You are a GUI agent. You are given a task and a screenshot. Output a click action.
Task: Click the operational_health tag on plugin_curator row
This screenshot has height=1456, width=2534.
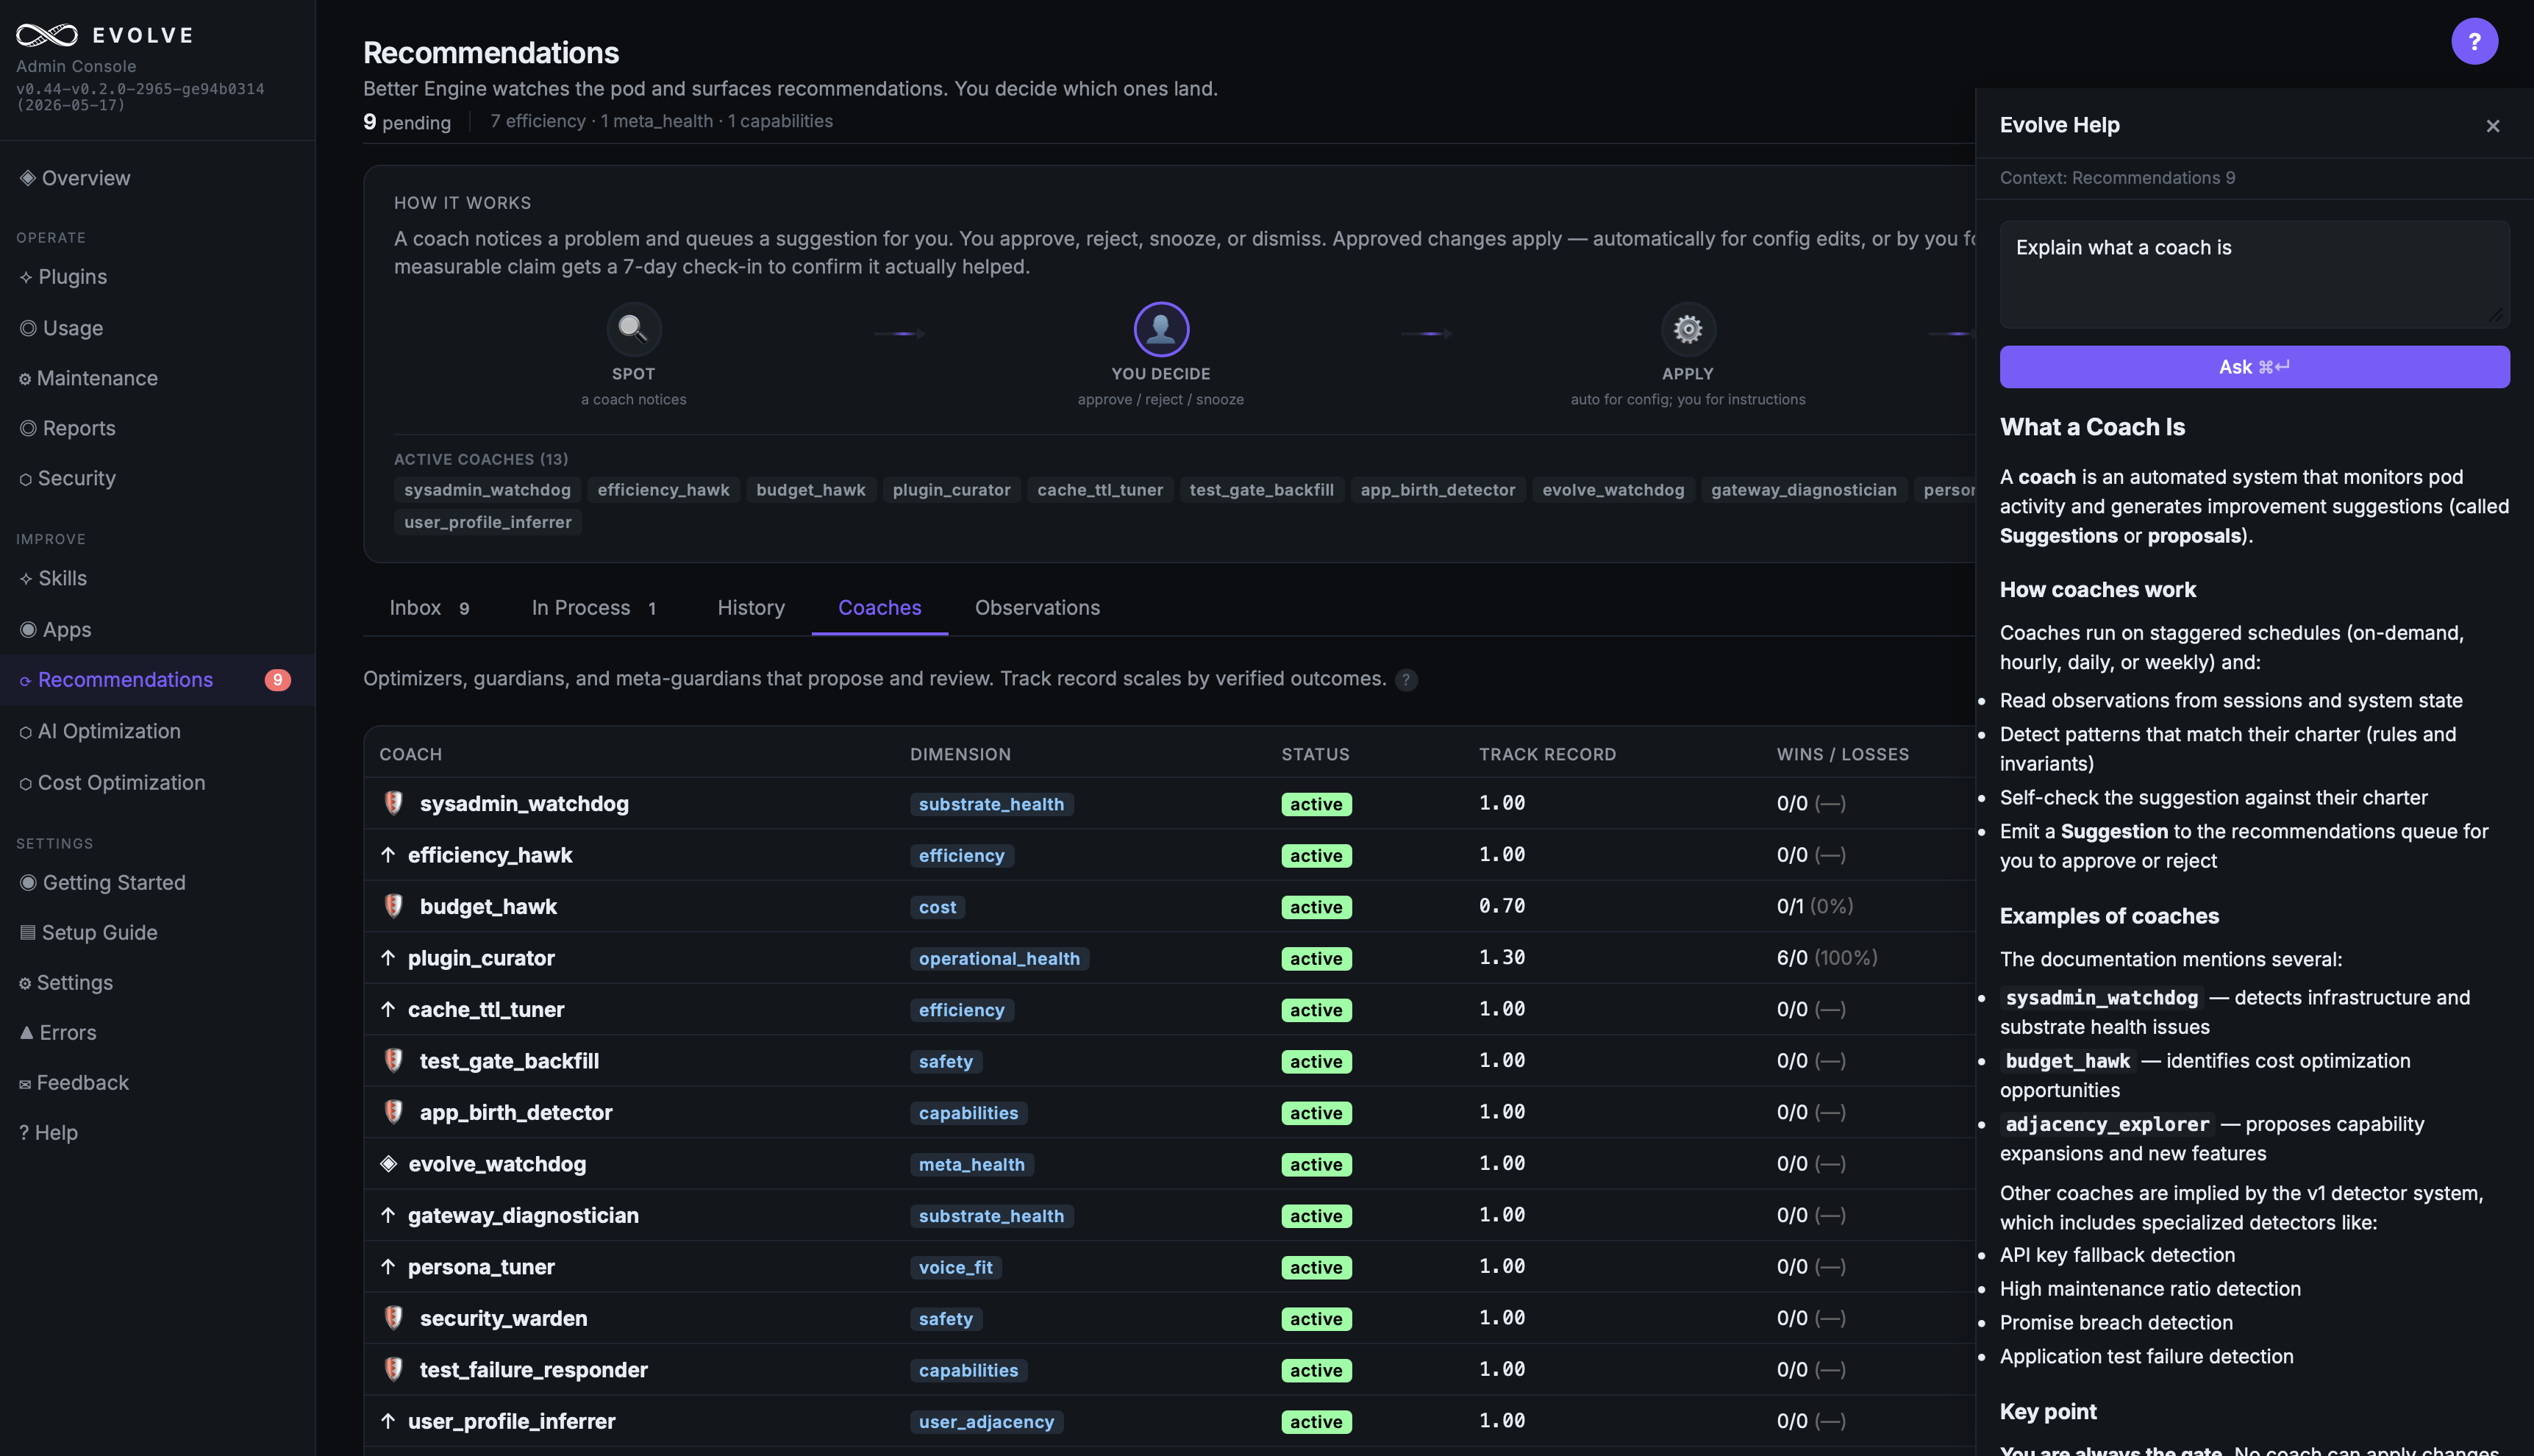[x=999, y=958]
